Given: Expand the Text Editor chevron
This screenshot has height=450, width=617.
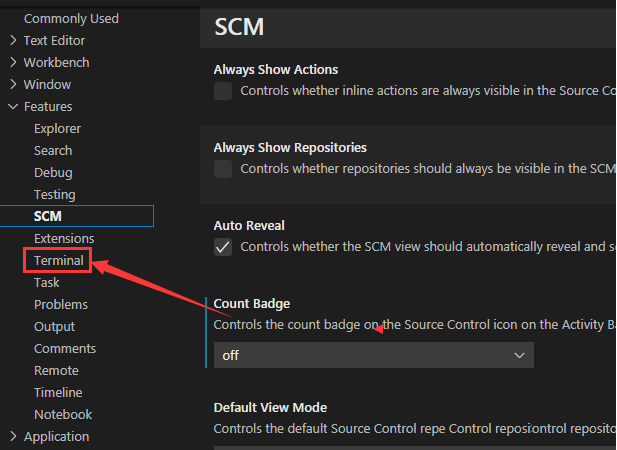Looking at the screenshot, I should pyautogui.click(x=13, y=41).
